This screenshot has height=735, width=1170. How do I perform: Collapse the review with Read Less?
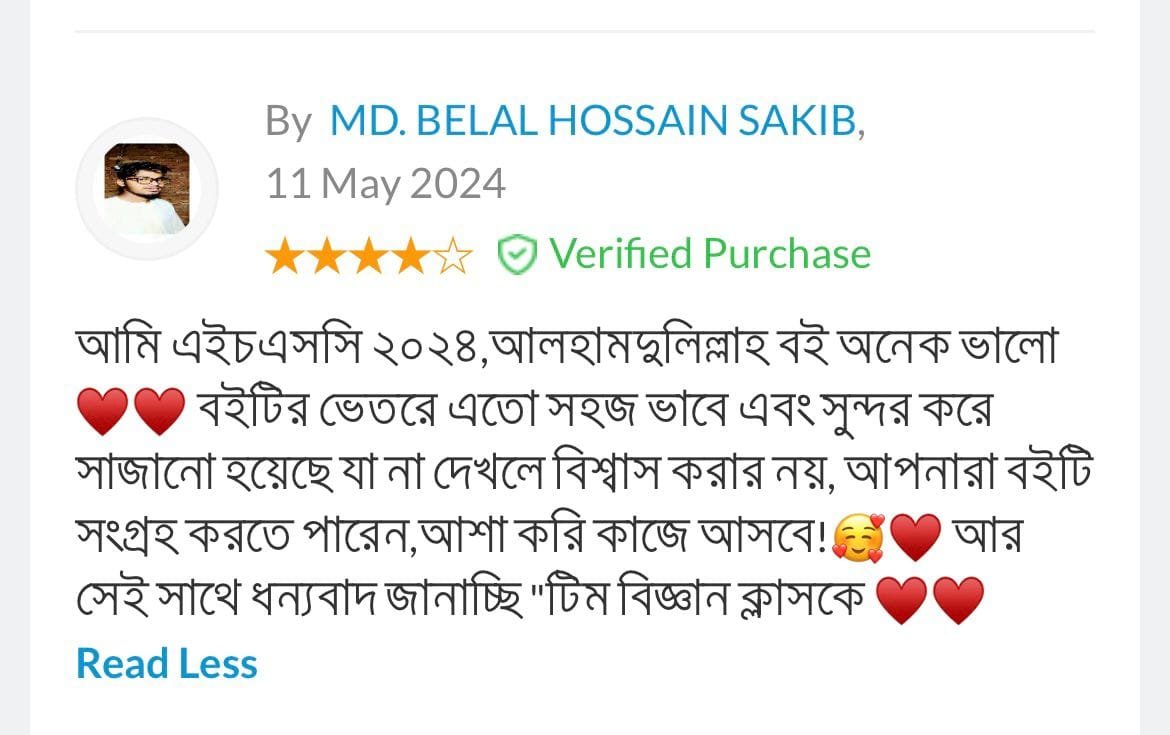167,664
